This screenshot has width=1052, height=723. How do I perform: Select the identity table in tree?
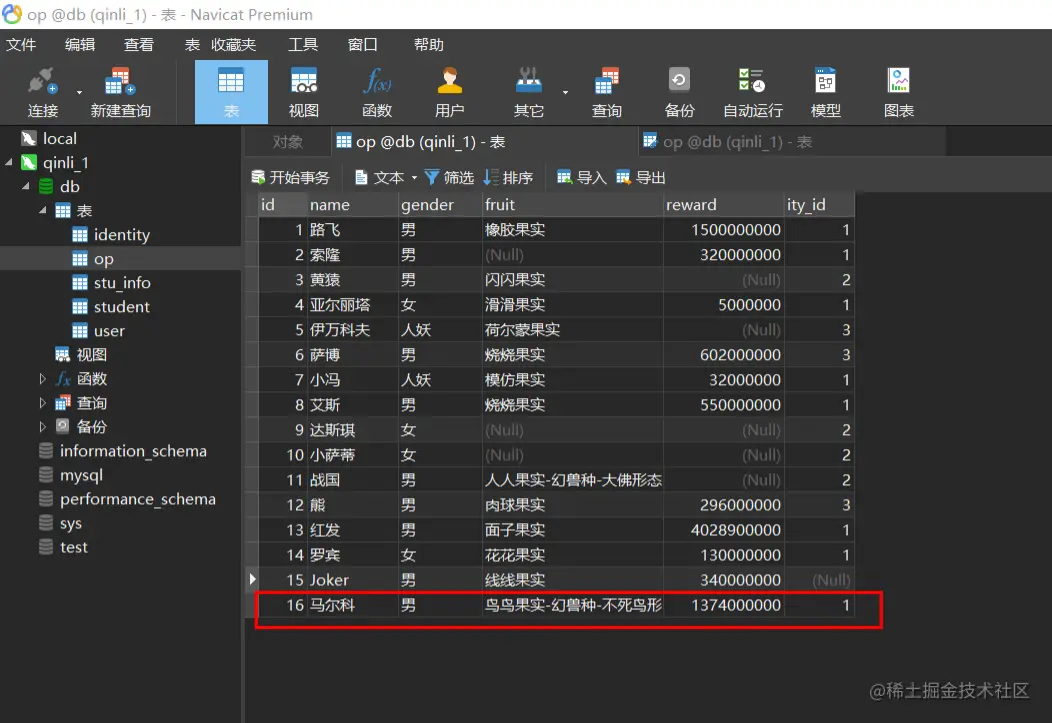click(x=121, y=235)
